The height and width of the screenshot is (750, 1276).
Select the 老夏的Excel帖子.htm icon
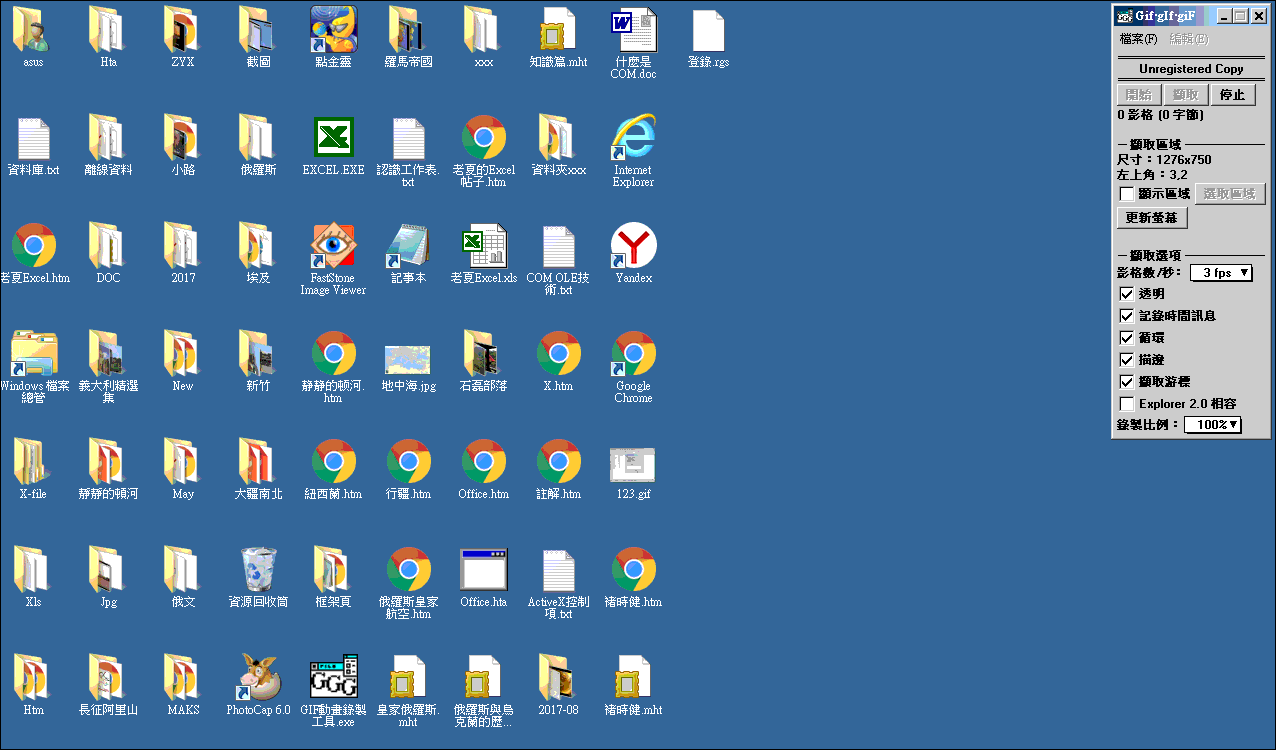[483, 138]
